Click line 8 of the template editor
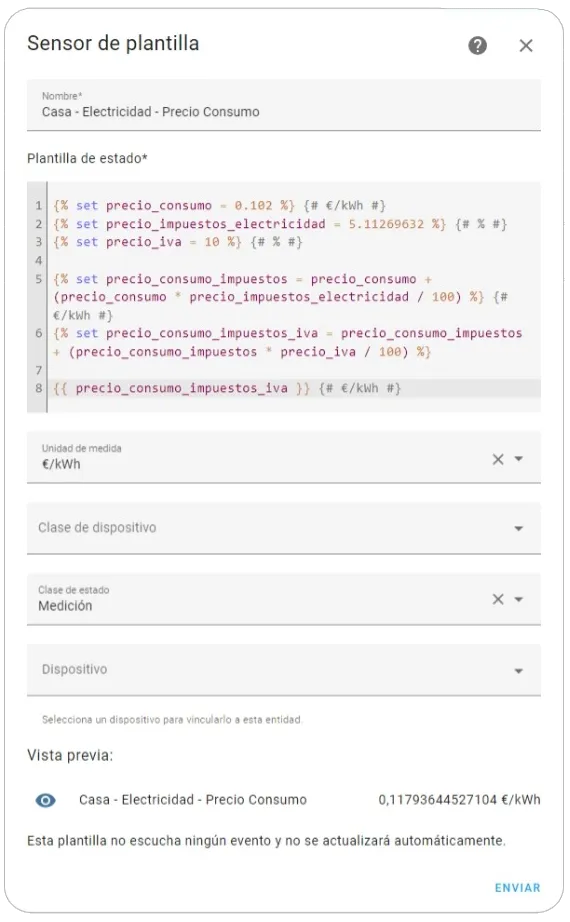Image resolution: width=570 pixels, height=922 pixels. 294,388
